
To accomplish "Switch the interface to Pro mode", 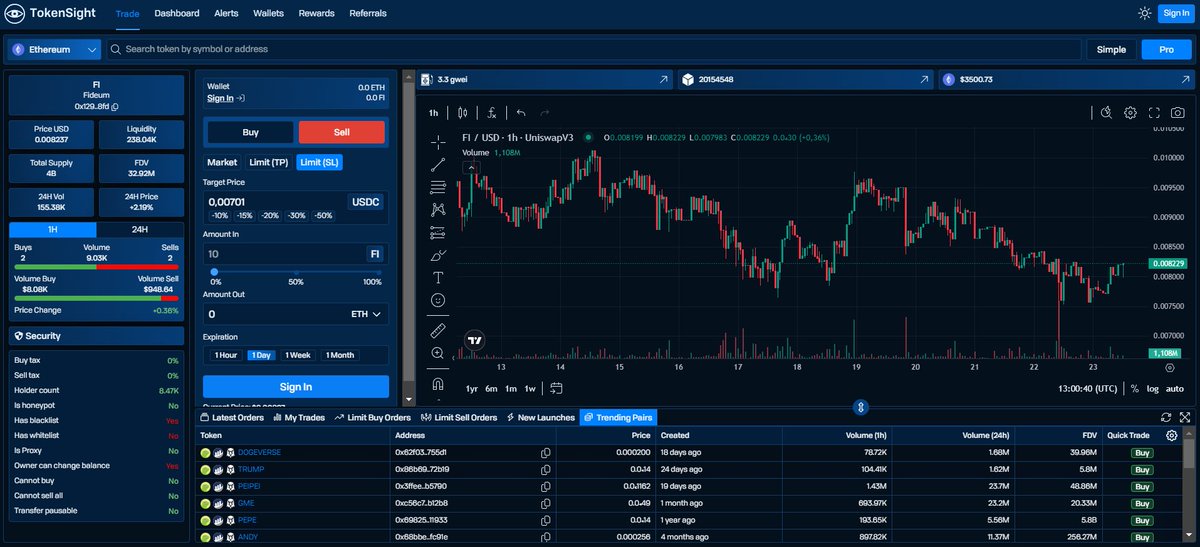I will coord(1166,49).
